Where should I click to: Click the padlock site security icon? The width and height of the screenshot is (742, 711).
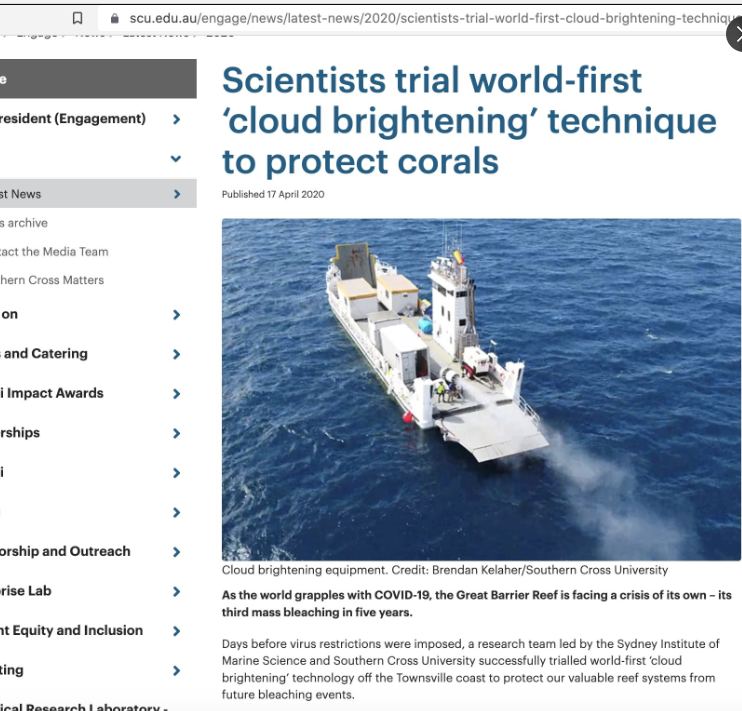114,18
